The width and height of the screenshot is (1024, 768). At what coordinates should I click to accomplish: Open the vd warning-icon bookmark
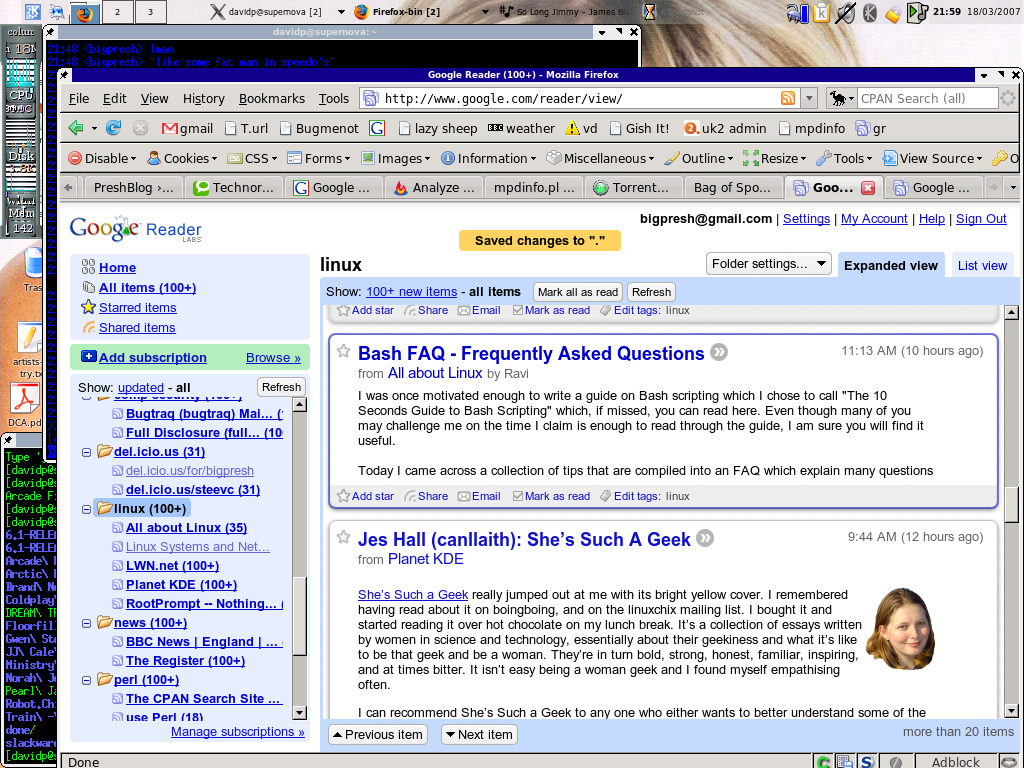(581, 128)
